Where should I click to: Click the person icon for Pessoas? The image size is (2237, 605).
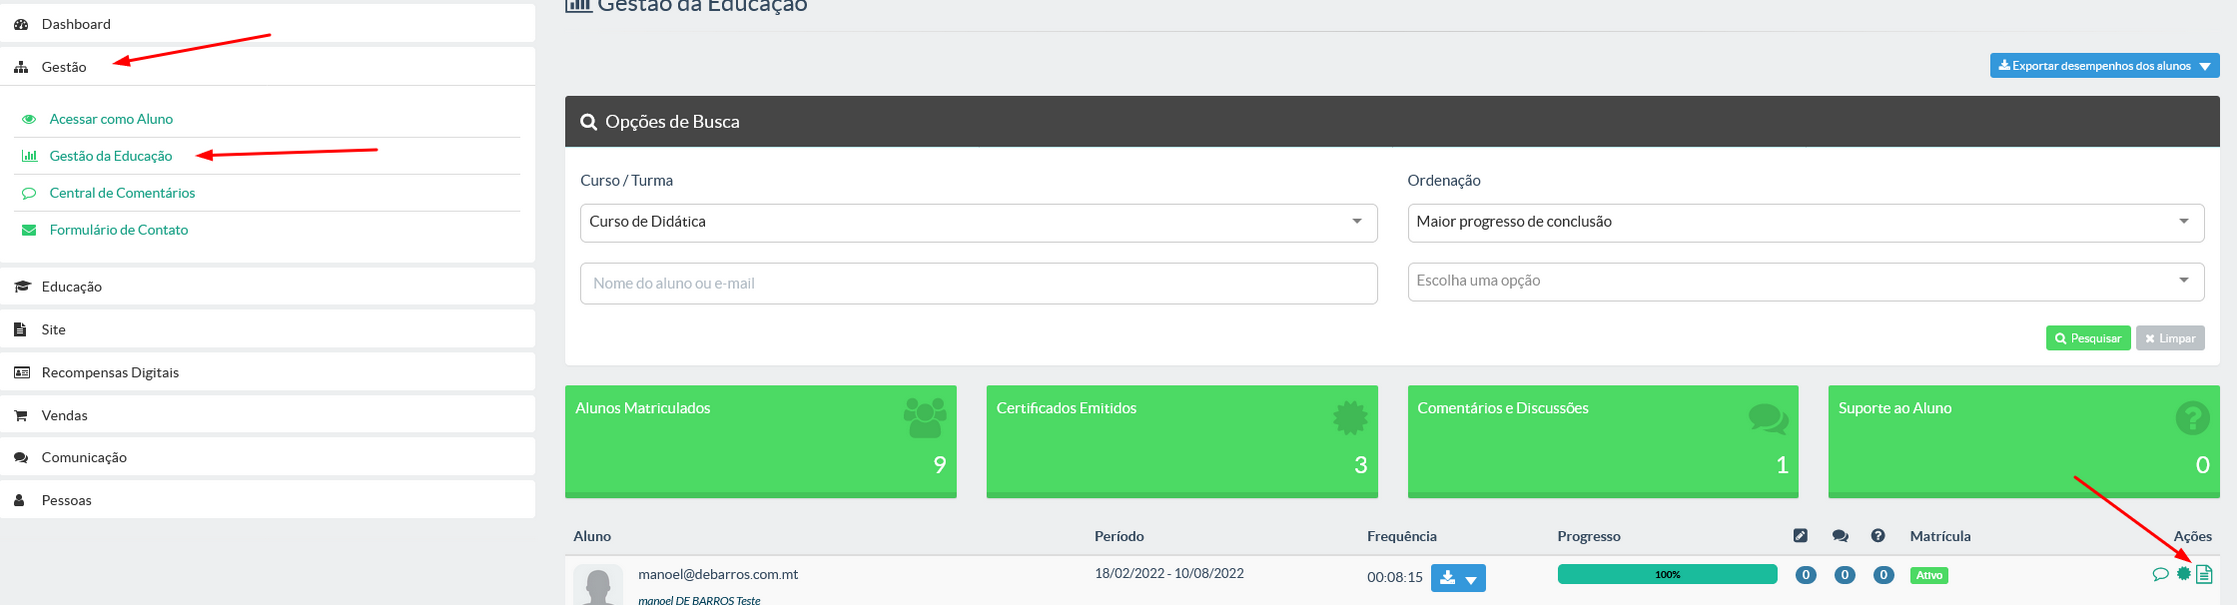tap(20, 500)
